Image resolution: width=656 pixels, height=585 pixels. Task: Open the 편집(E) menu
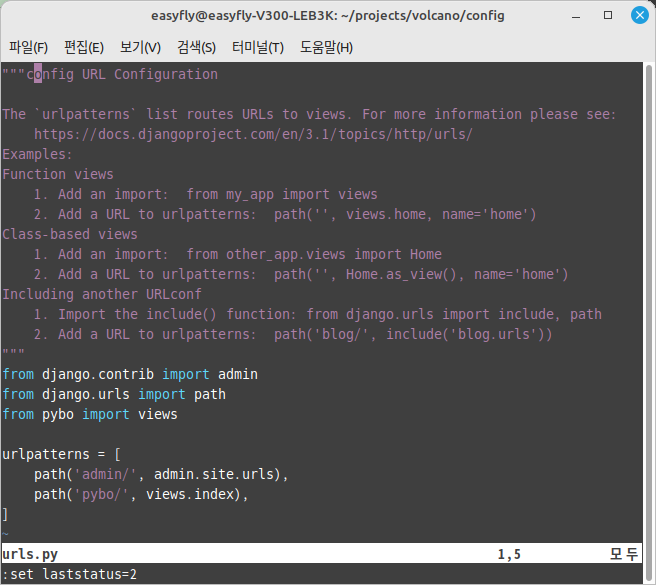click(x=84, y=47)
